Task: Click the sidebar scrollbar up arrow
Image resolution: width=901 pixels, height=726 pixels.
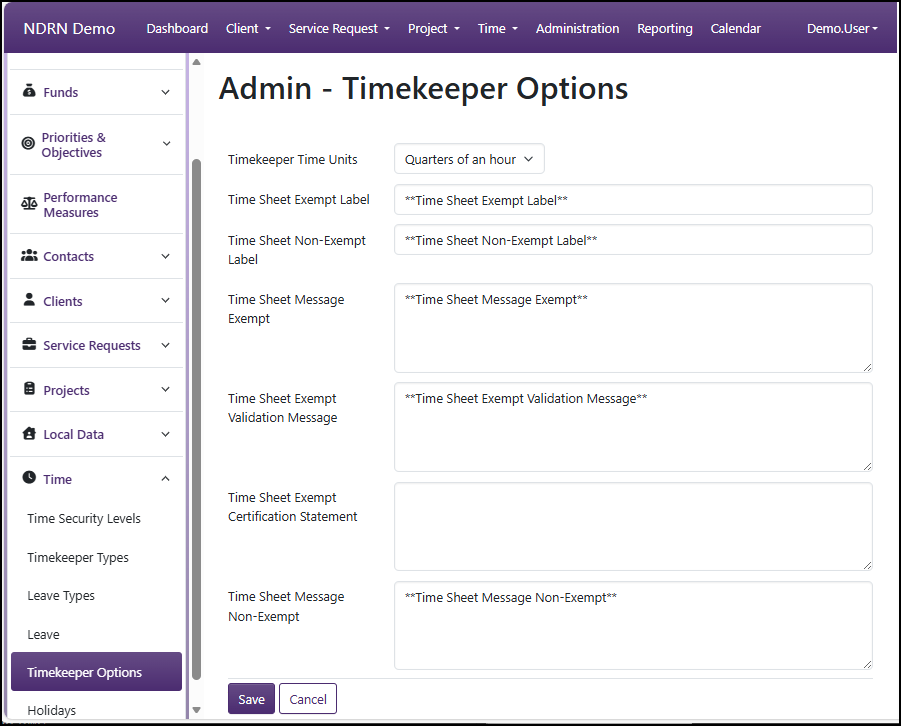Action: (x=197, y=62)
